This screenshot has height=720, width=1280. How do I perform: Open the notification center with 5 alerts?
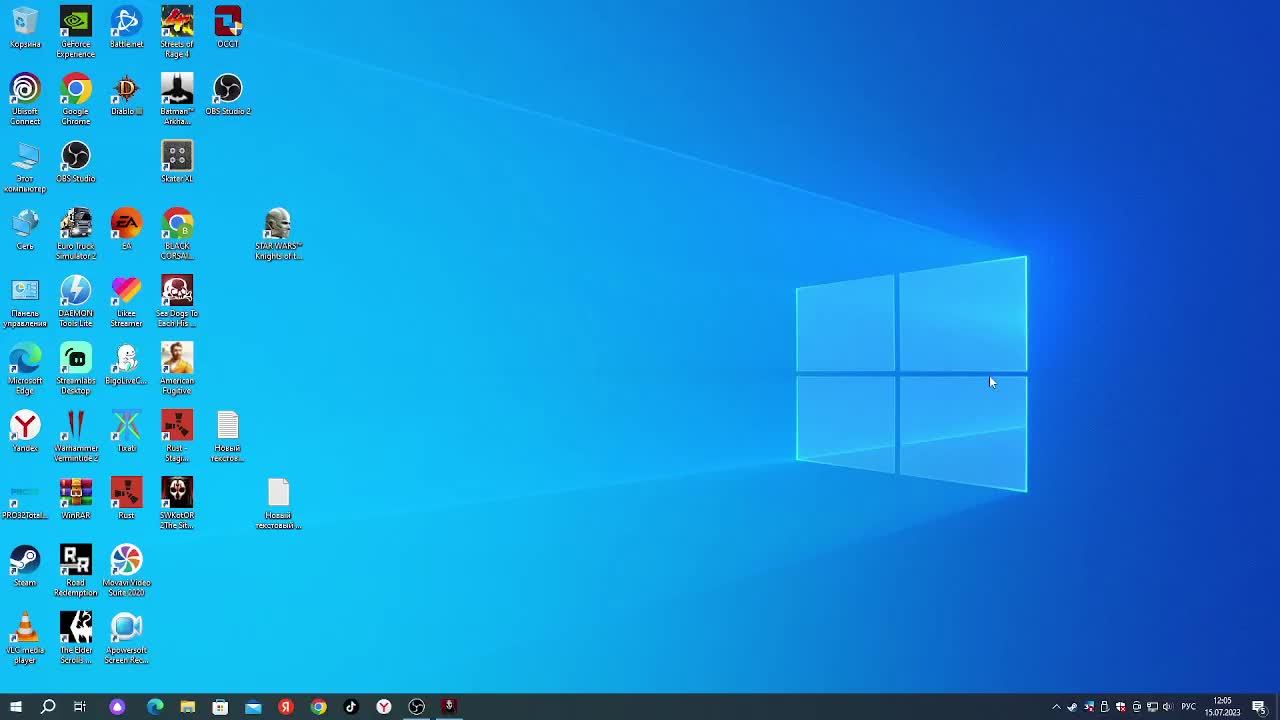1259,707
